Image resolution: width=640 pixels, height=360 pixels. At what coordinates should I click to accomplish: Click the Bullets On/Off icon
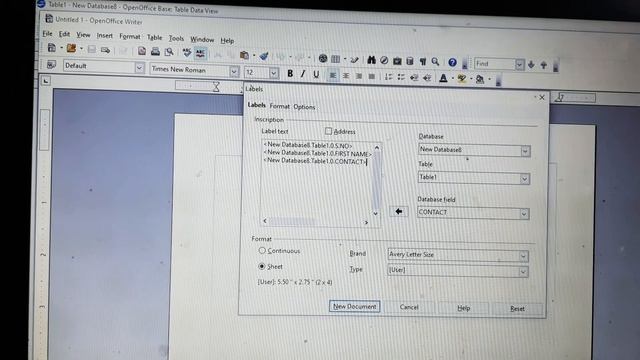[x=401, y=77]
